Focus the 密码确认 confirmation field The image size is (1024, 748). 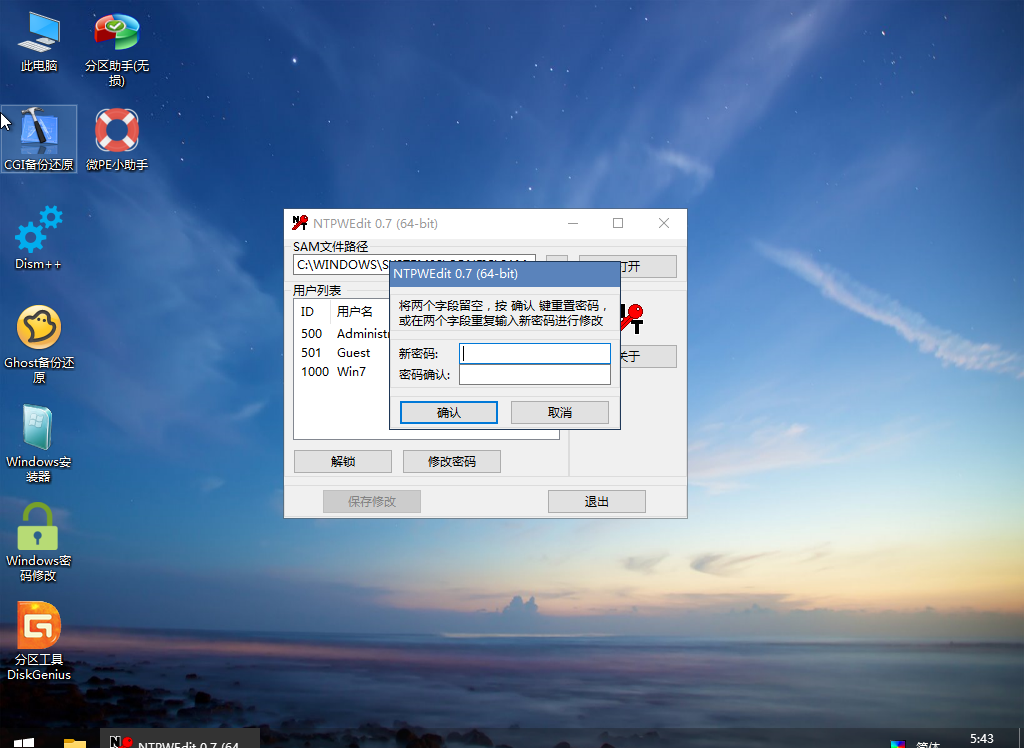(x=534, y=374)
